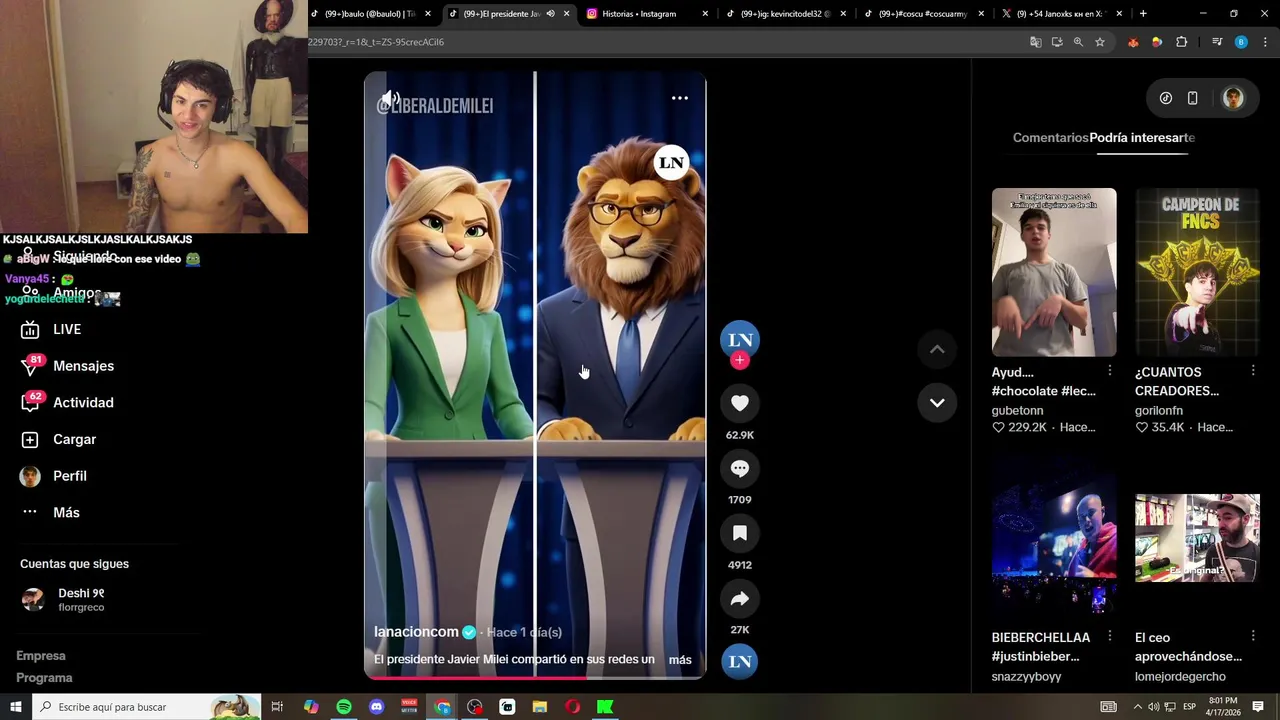Open options for El ceo aprovechándose video
1280x720 pixels.
click(1253, 636)
